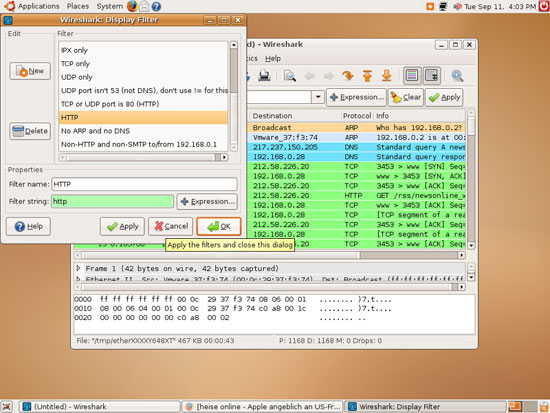Open the find packet magnifier icon
Viewport: 550px width, 413px height.
pos(290,76)
